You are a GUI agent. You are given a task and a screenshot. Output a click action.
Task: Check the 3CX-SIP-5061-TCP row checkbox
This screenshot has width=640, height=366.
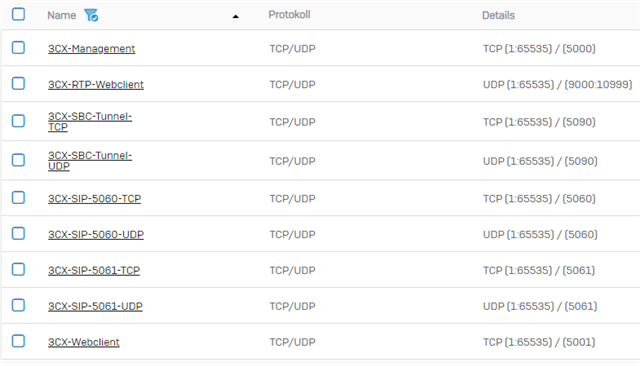click(18, 270)
